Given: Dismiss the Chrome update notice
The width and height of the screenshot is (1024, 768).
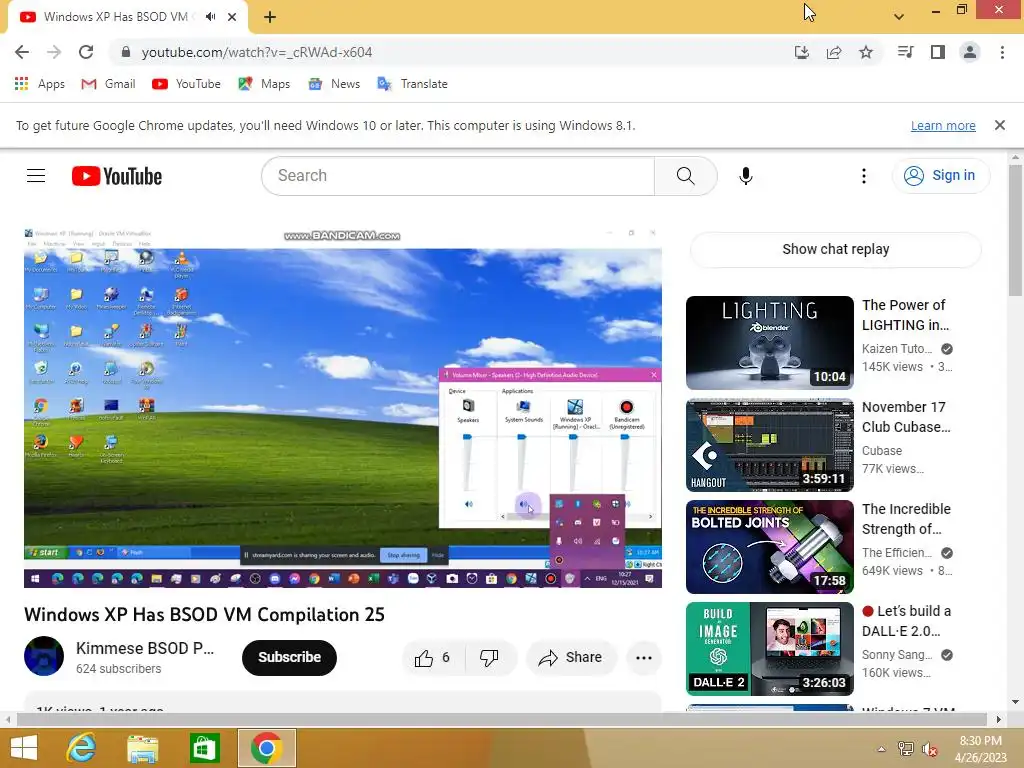Looking at the screenshot, I should coord(999,125).
